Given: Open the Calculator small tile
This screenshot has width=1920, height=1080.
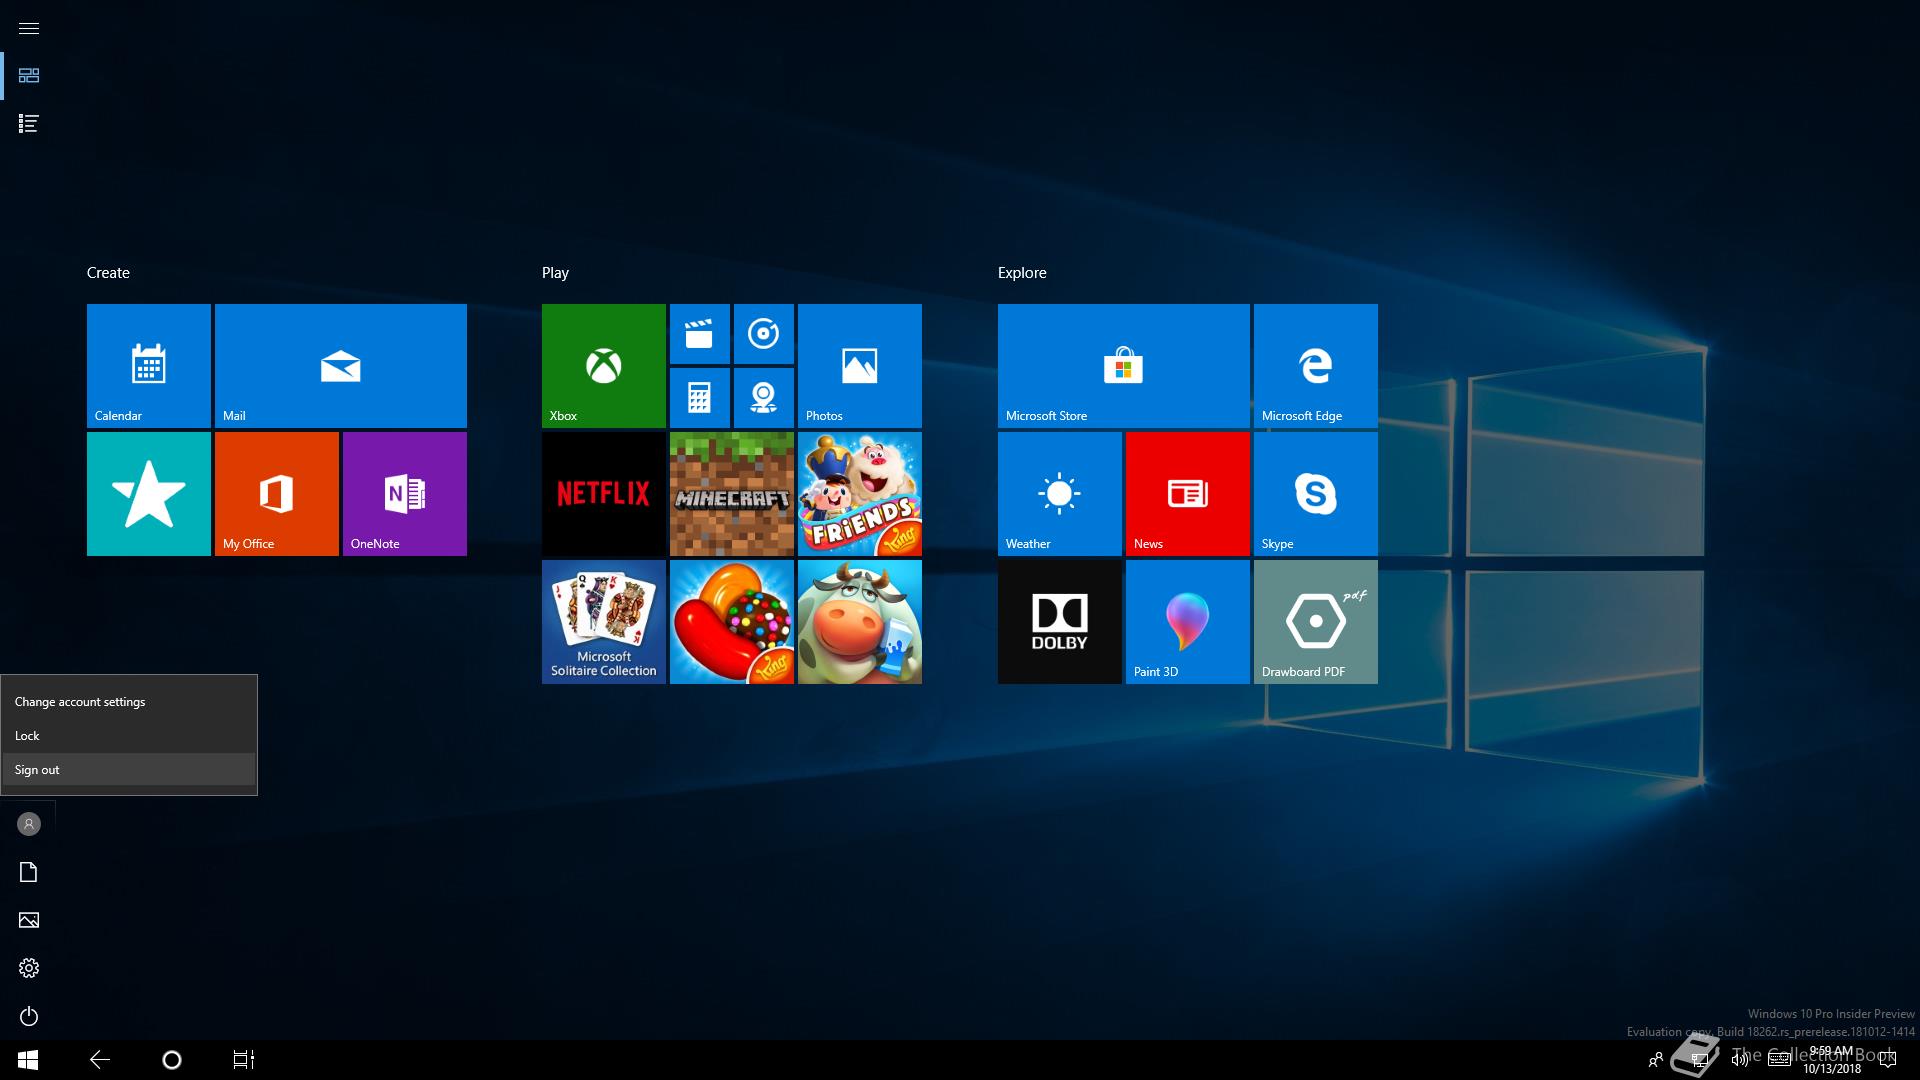Looking at the screenshot, I should (x=700, y=398).
